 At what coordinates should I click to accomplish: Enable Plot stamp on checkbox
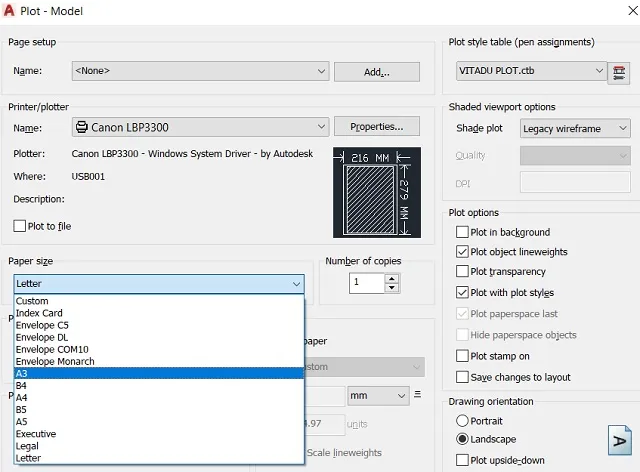click(462, 356)
